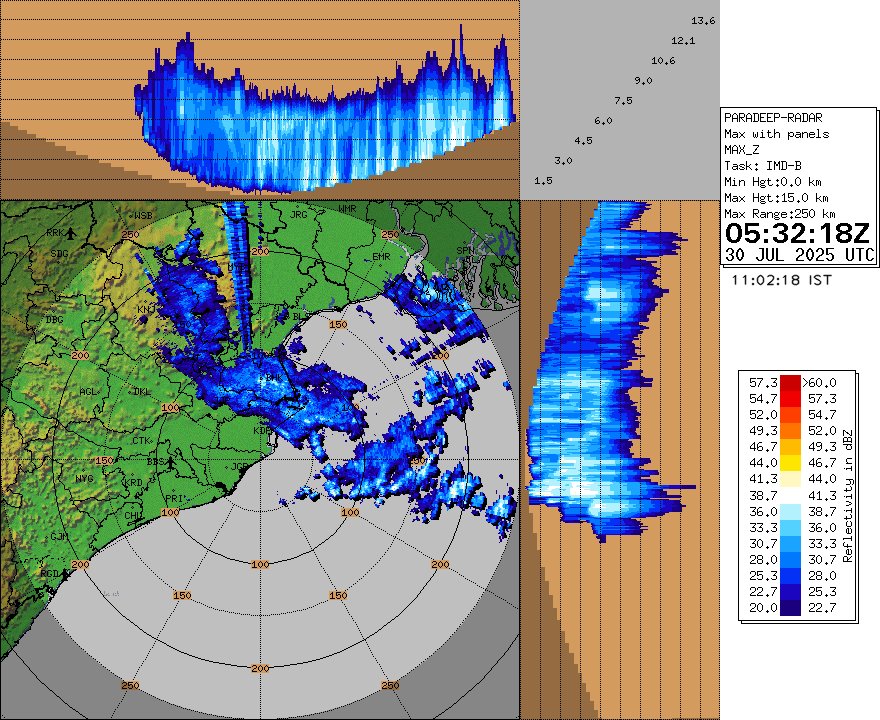Screen dimensions: 880x720
Task: Select the date '30 JUL 2025 UTC'
Action: (800, 255)
